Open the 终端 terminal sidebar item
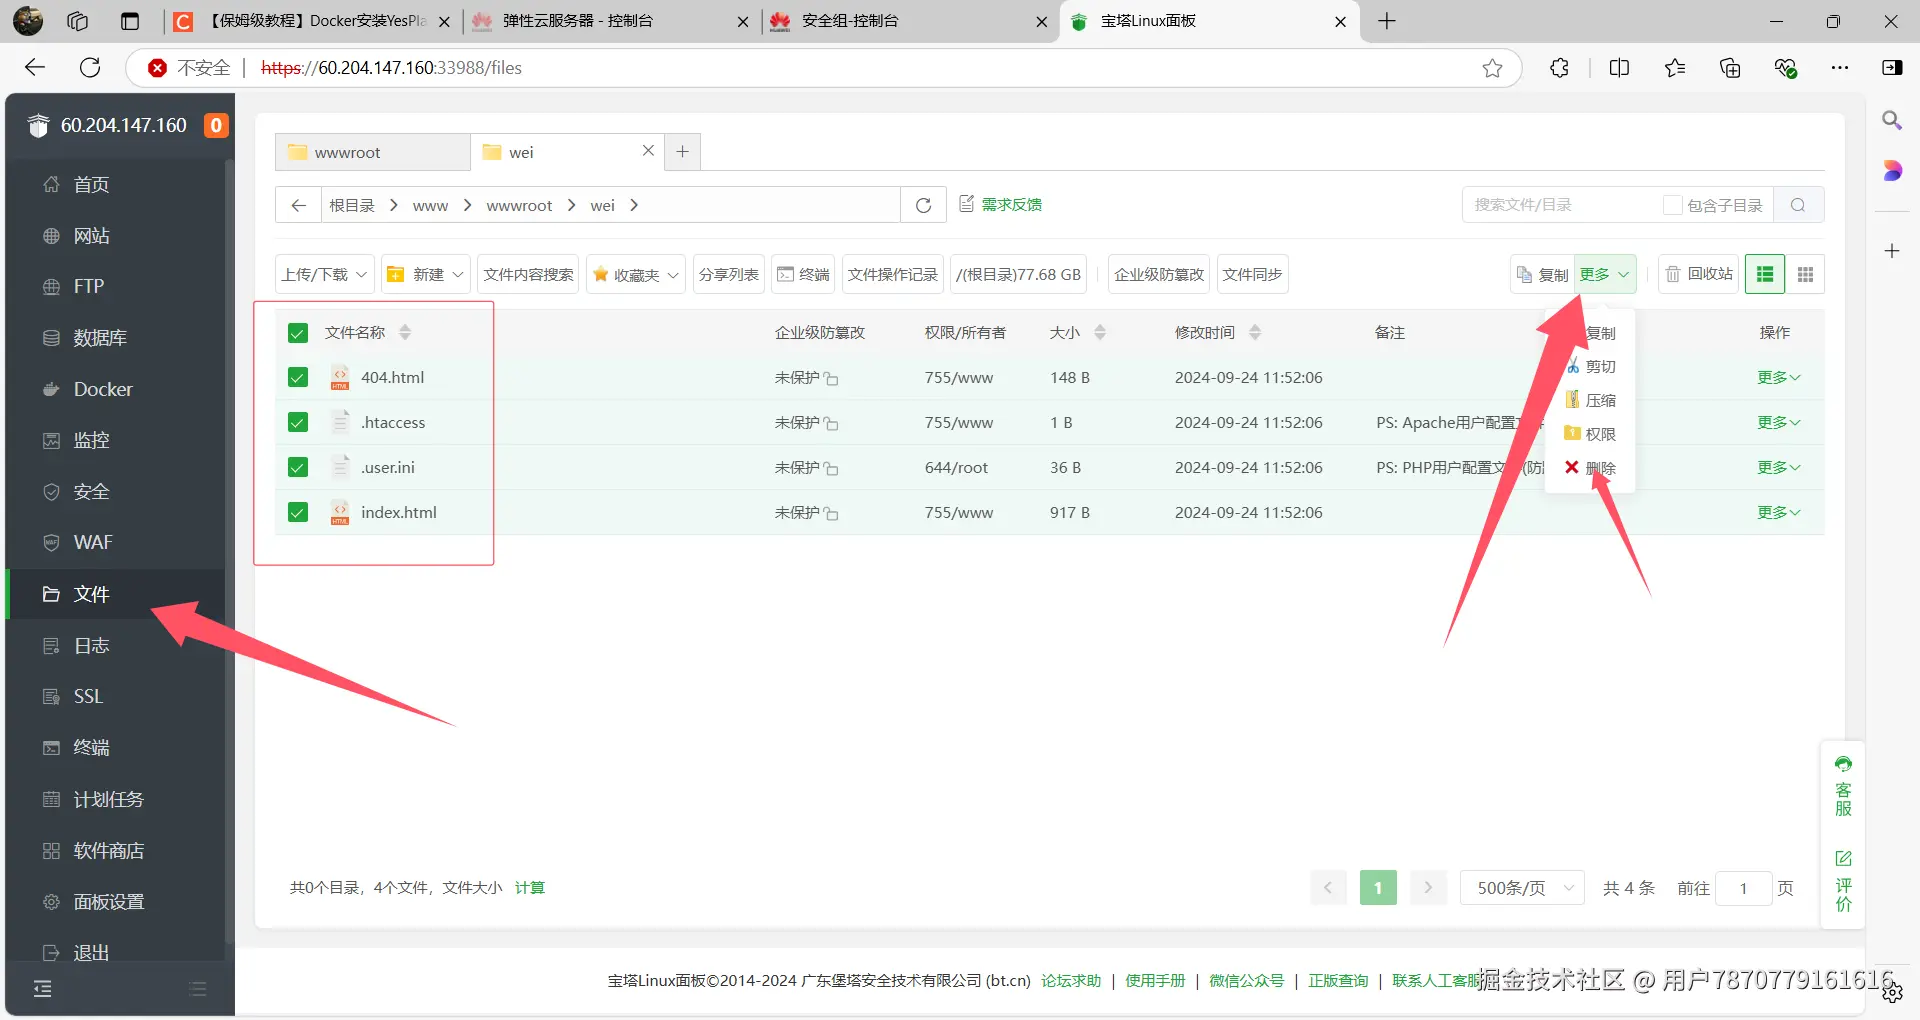 coord(90,748)
